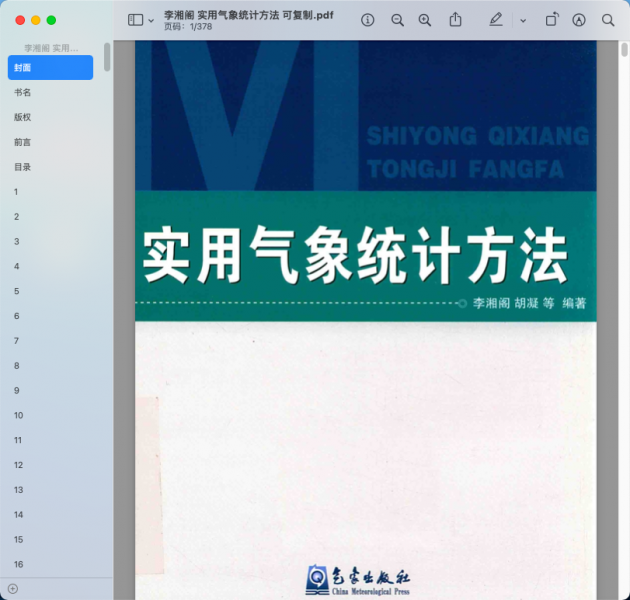Select outline entry 10 in sidebar

point(18,415)
